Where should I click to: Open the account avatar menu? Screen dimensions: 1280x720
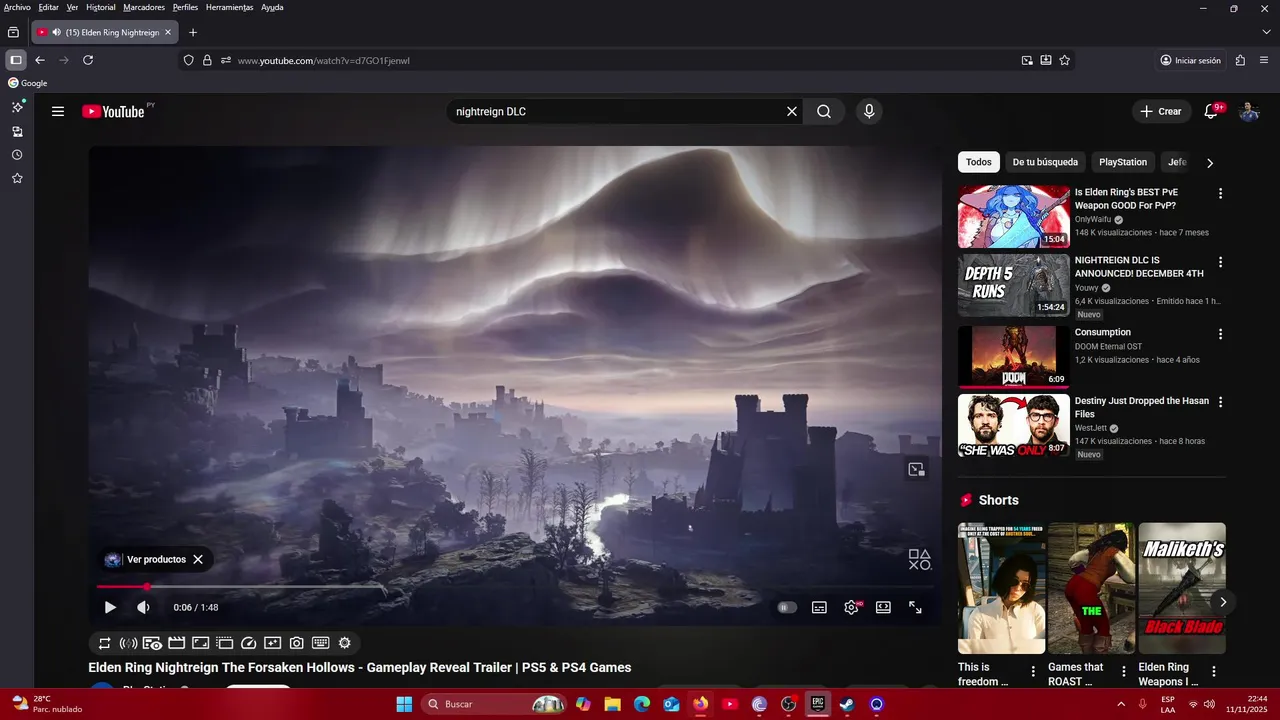pos(1249,112)
